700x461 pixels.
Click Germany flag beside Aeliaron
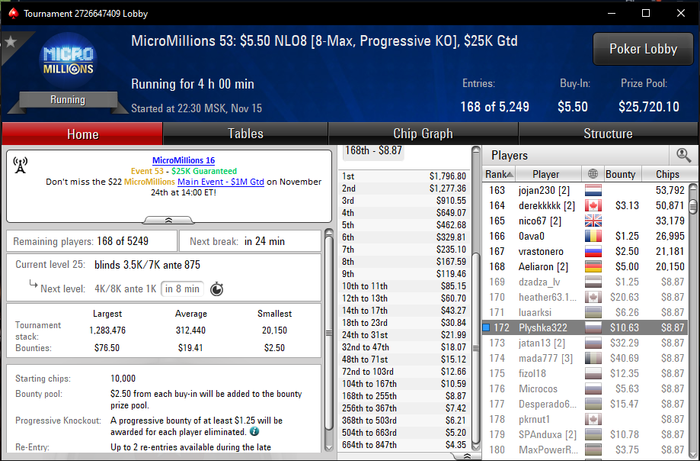pos(593,266)
